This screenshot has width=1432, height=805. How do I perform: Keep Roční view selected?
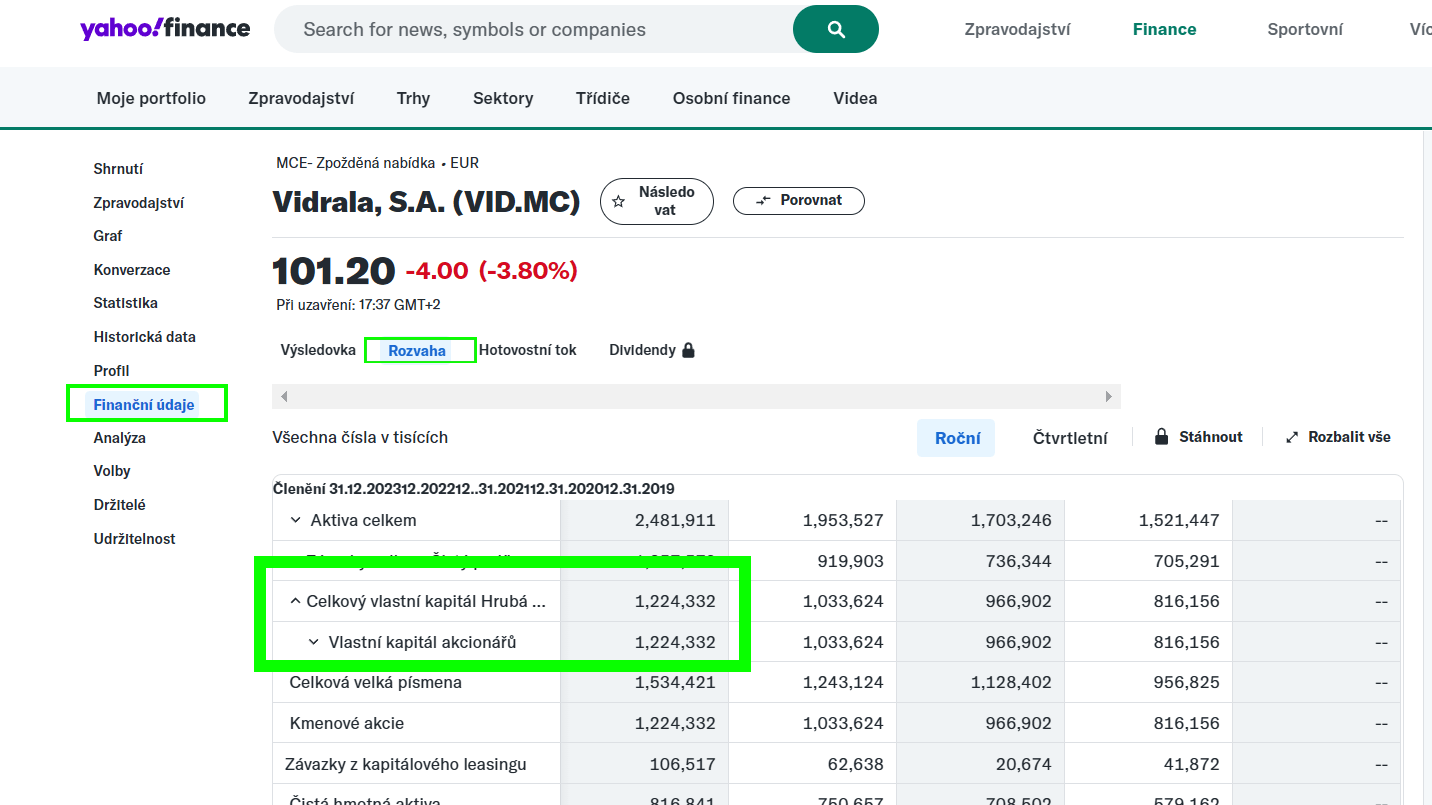[x=956, y=436]
